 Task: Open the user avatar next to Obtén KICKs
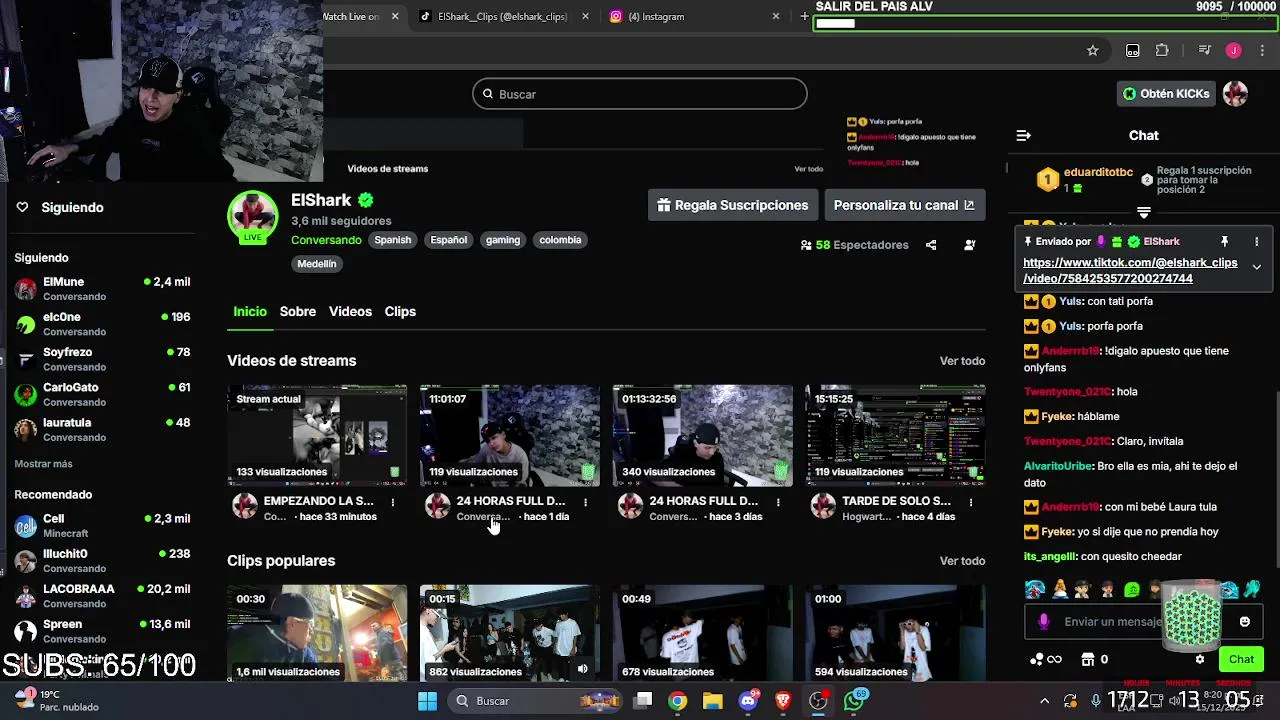click(1235, 94)
